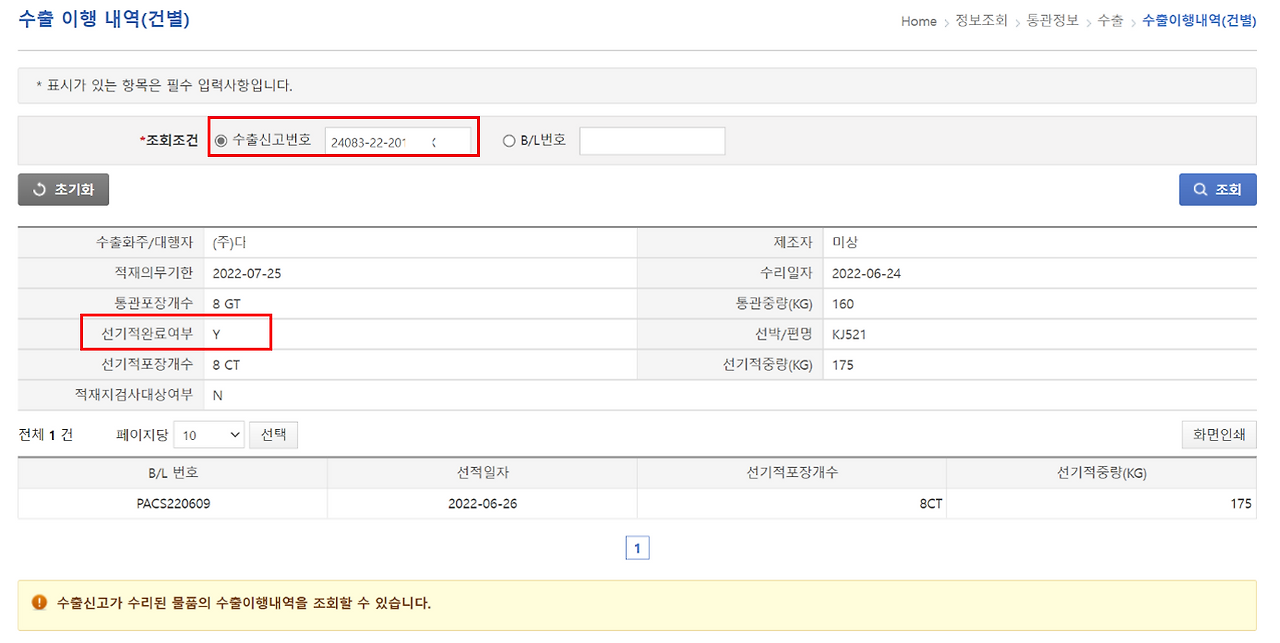Click 선기적포장개수 value 8 CT in summary
The image size is (1280, 643).
pos(226,365)
